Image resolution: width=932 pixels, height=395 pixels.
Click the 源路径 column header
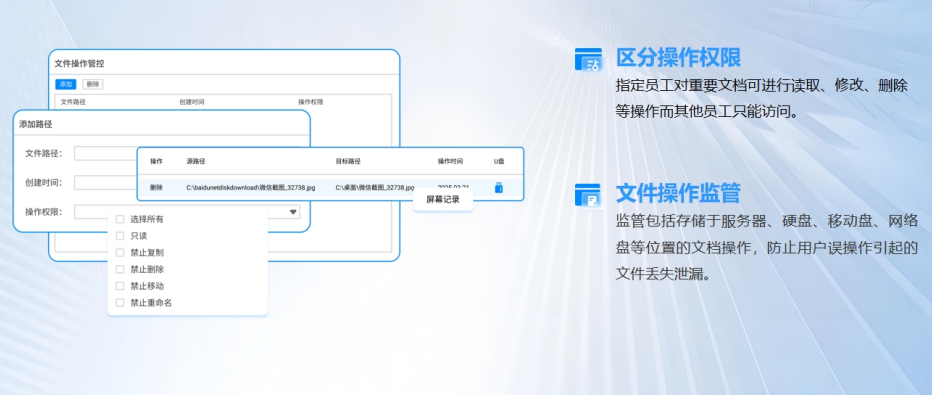(x=196, y=161)
